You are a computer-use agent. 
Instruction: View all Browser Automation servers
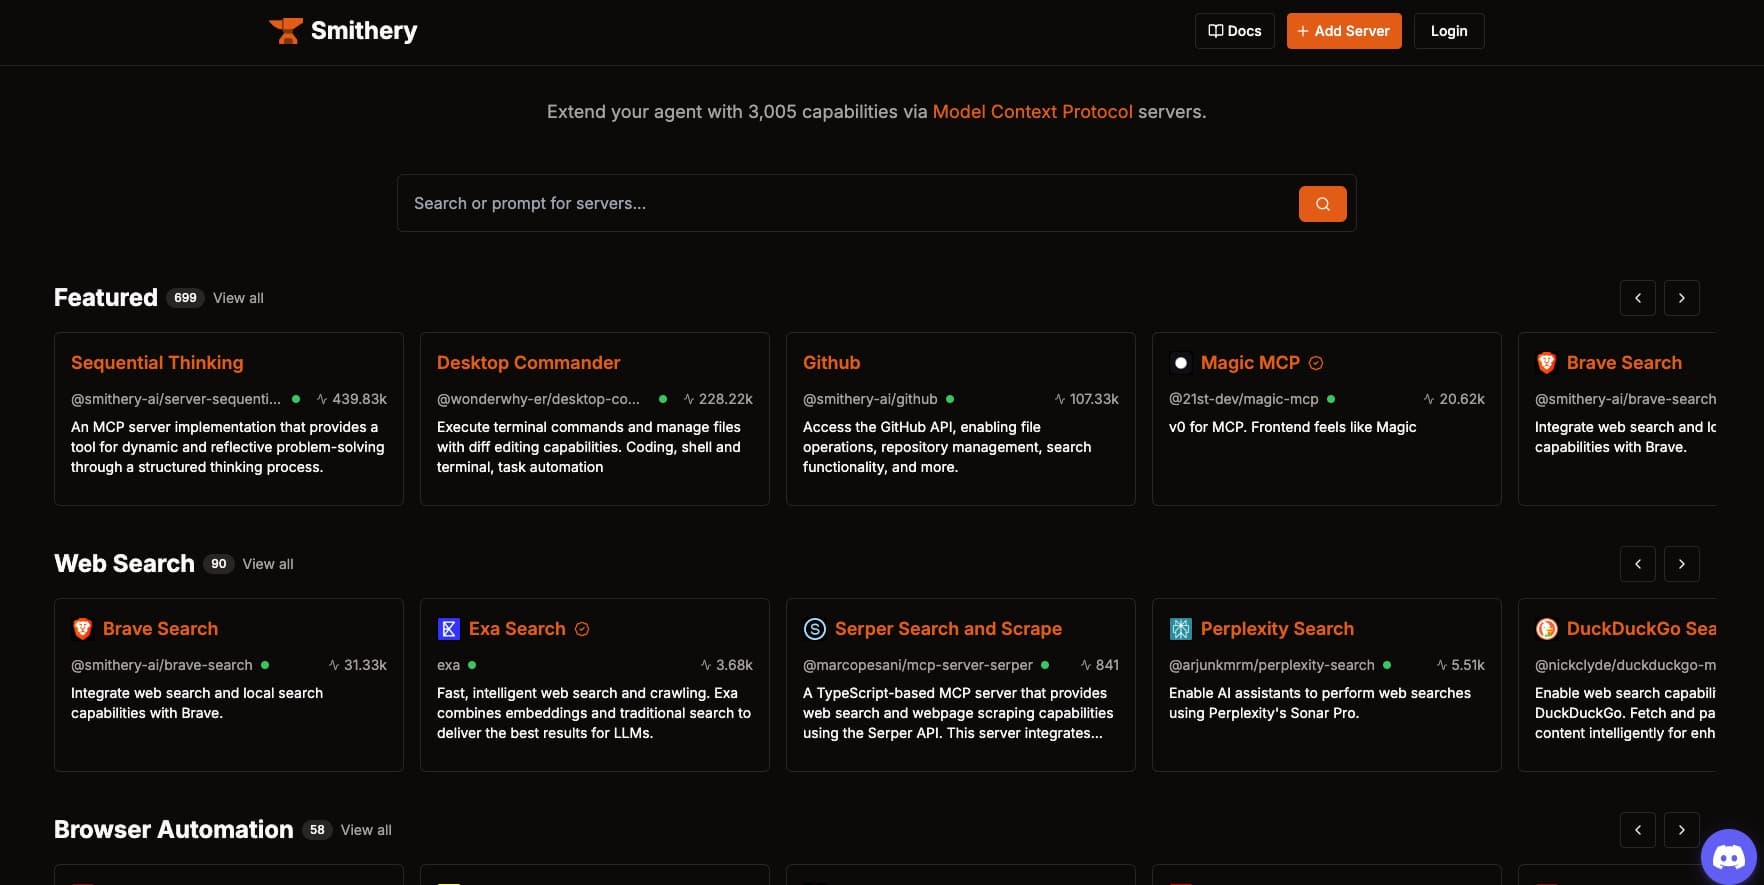[x=366, y=830]
